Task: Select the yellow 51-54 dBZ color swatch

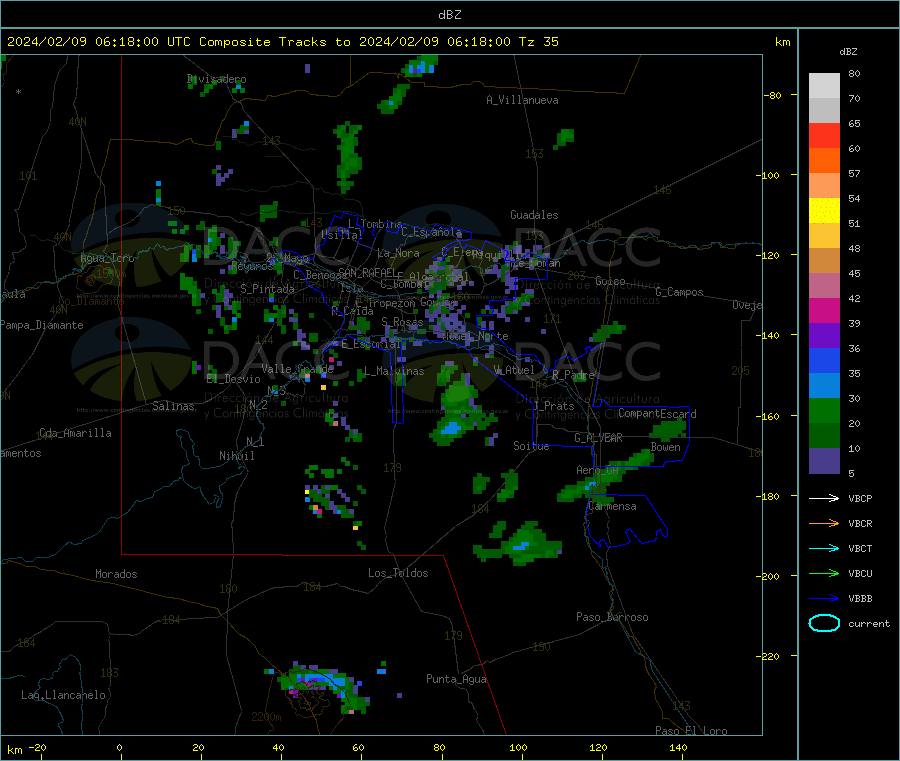Action: 824,211
